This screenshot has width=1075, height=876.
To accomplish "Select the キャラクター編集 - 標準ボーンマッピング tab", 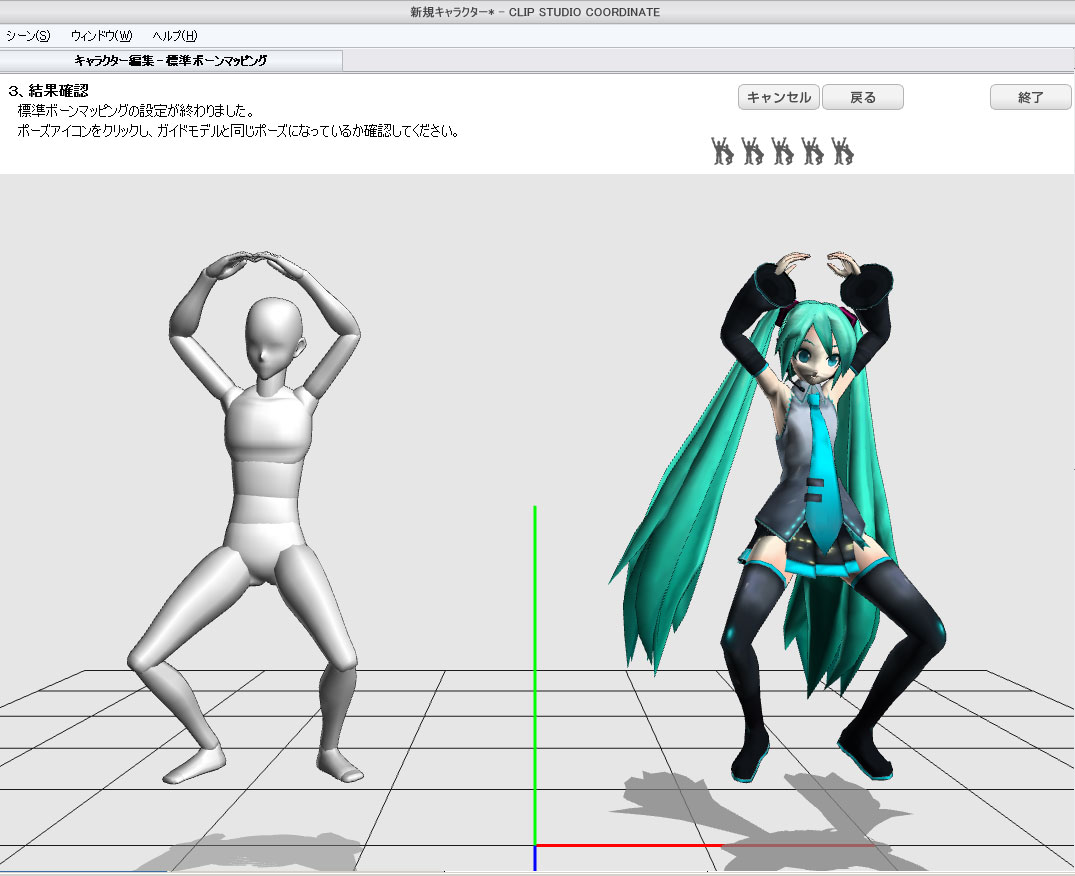I will tap(171, 60).
